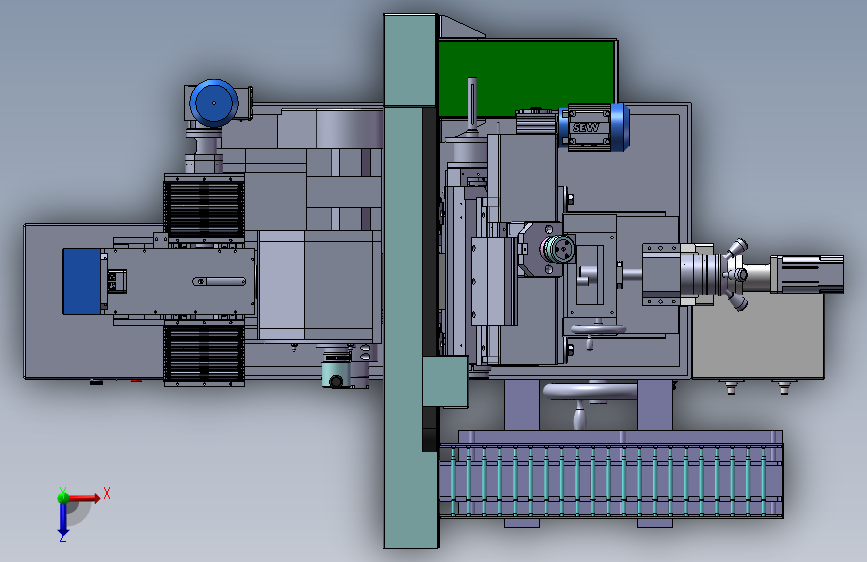
Task: Select the small handwheel near the tailstock
Action: 598,330
